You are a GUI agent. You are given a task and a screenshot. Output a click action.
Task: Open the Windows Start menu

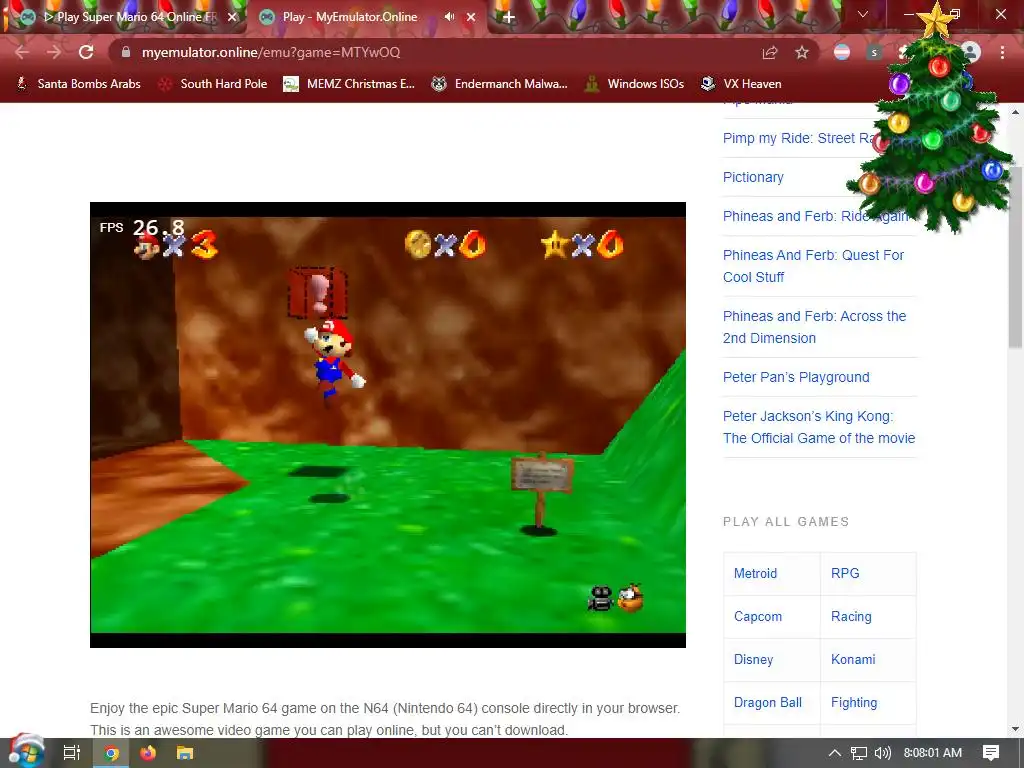[25, 751]
